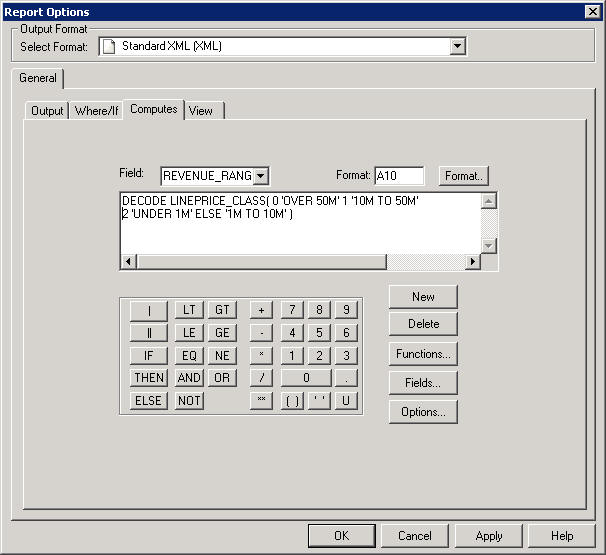
Task: Click the Format input field
Action: (398, 176)
